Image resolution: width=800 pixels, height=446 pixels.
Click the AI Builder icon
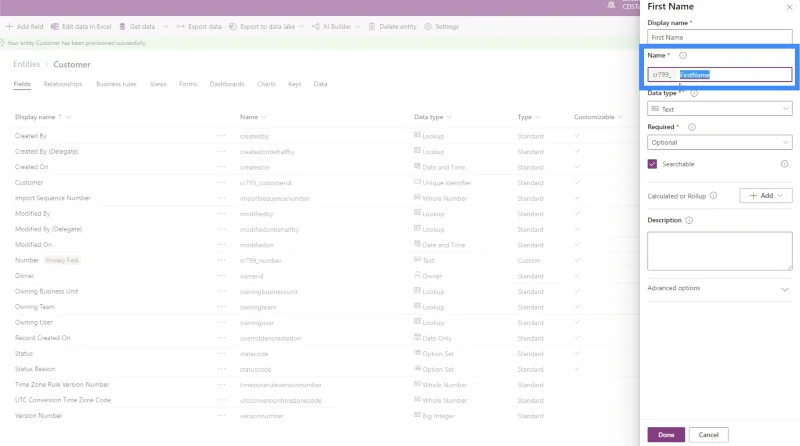[x=316, y=27]
